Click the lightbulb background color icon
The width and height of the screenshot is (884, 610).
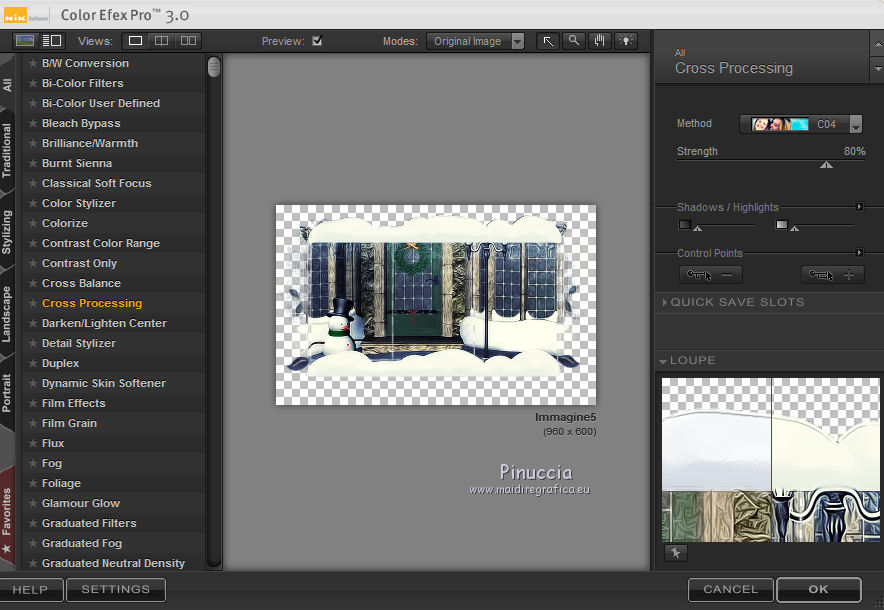click(626, 41)
